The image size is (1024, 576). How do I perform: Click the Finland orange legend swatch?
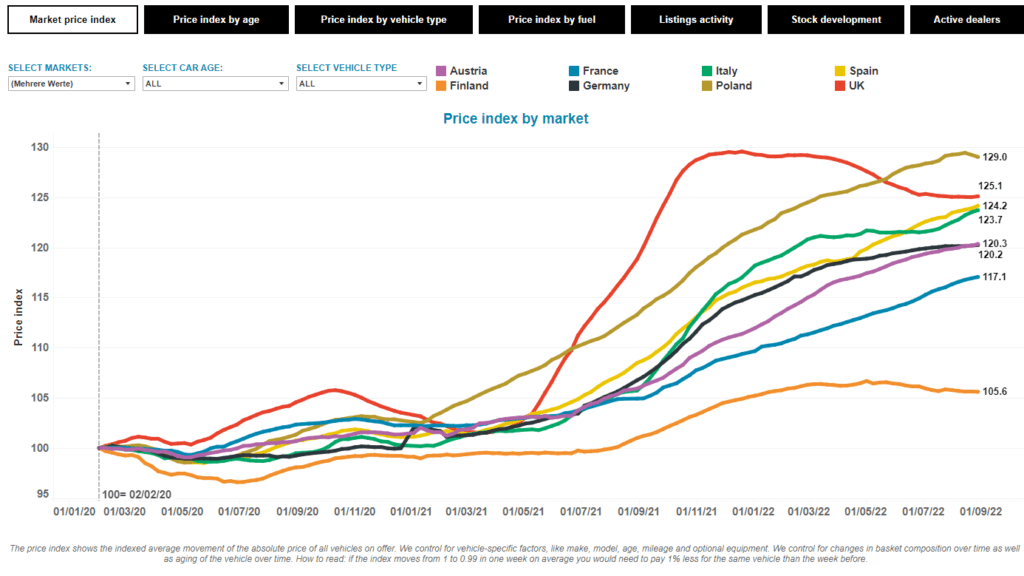point(441,86)
